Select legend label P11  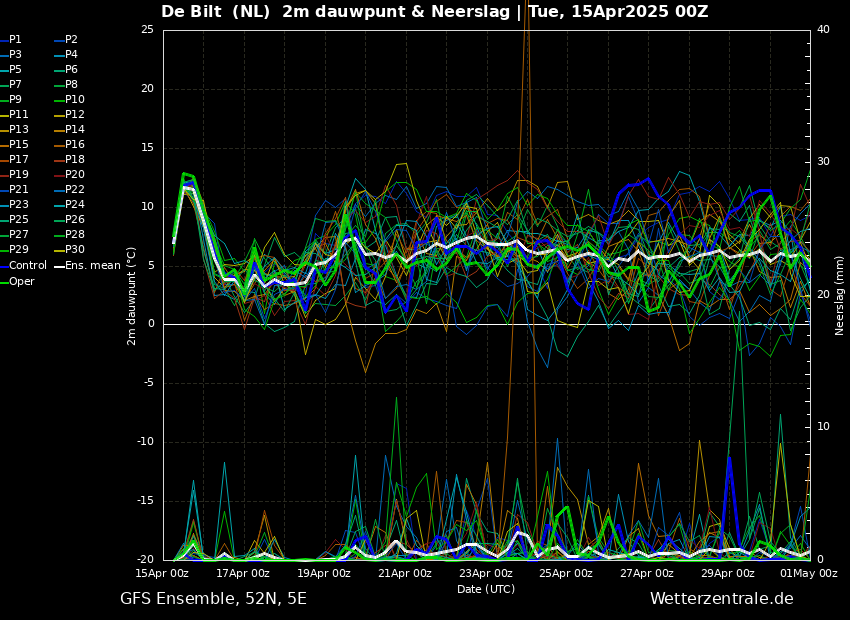18,114
